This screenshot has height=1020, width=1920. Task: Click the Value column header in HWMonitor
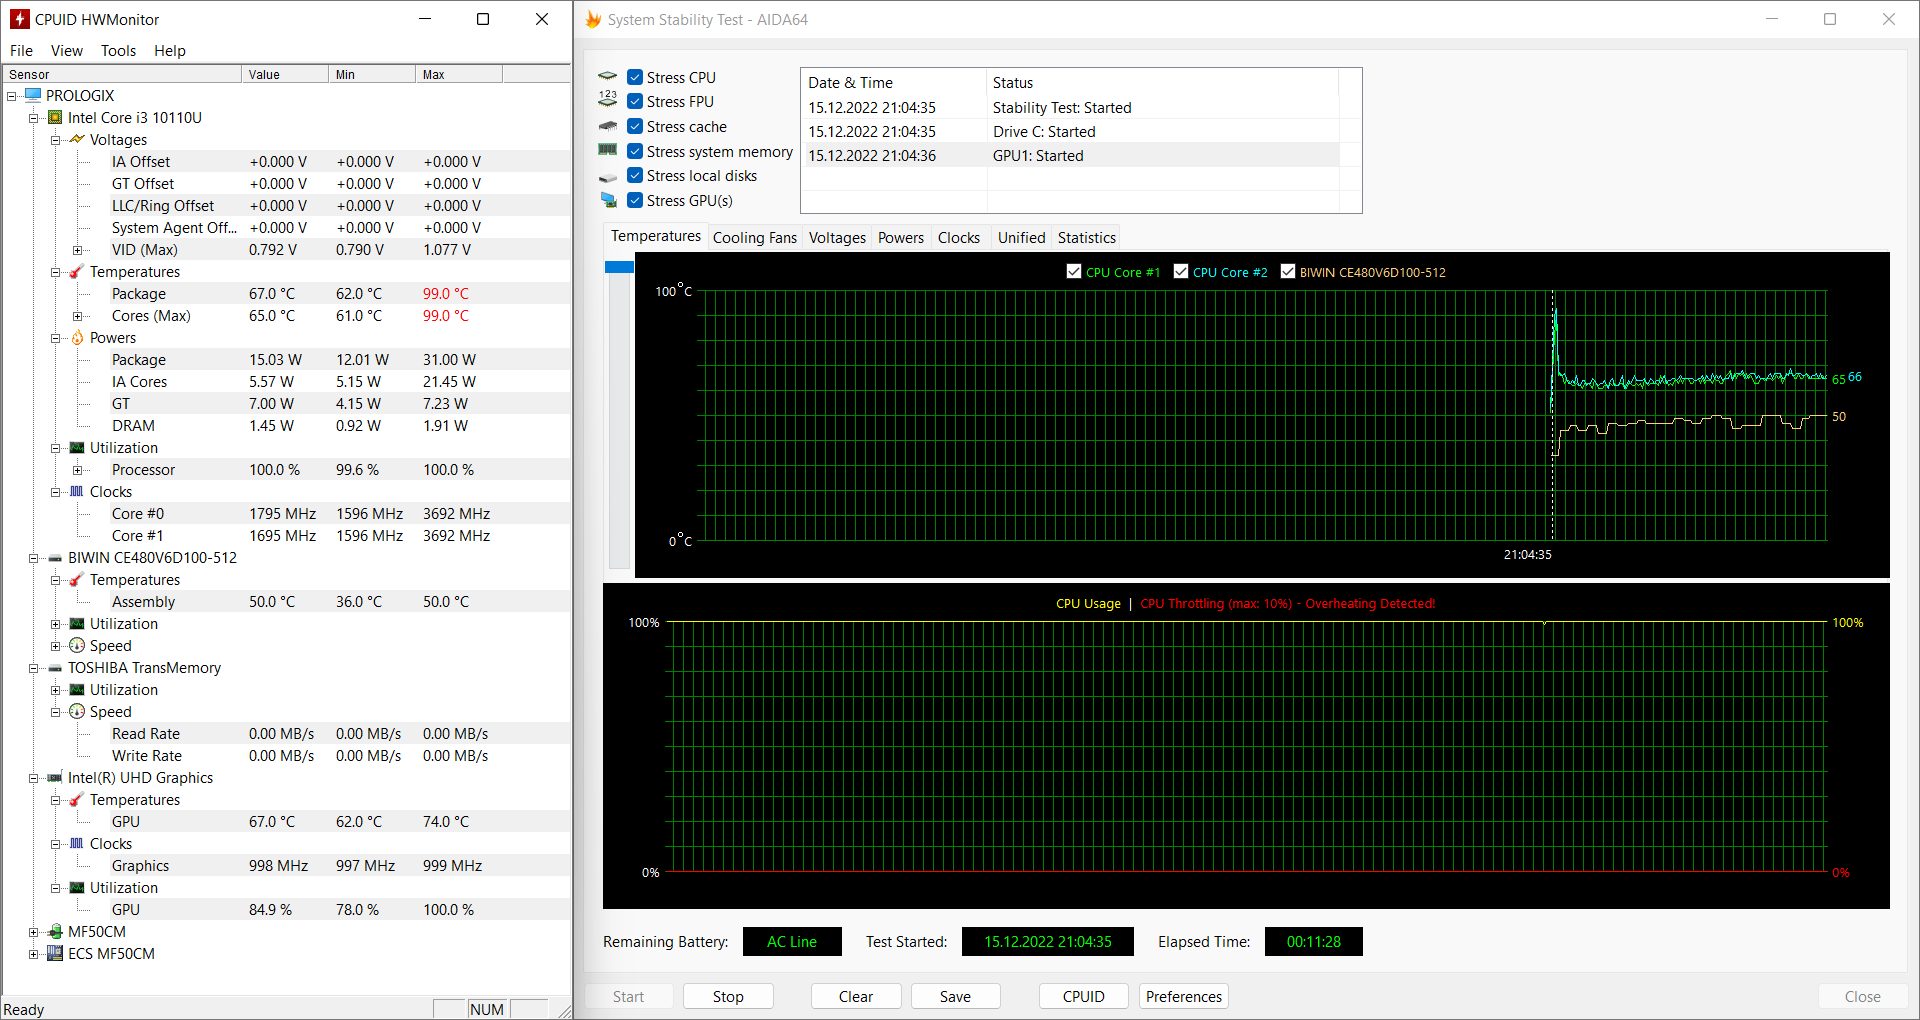(x=285, y=74)
